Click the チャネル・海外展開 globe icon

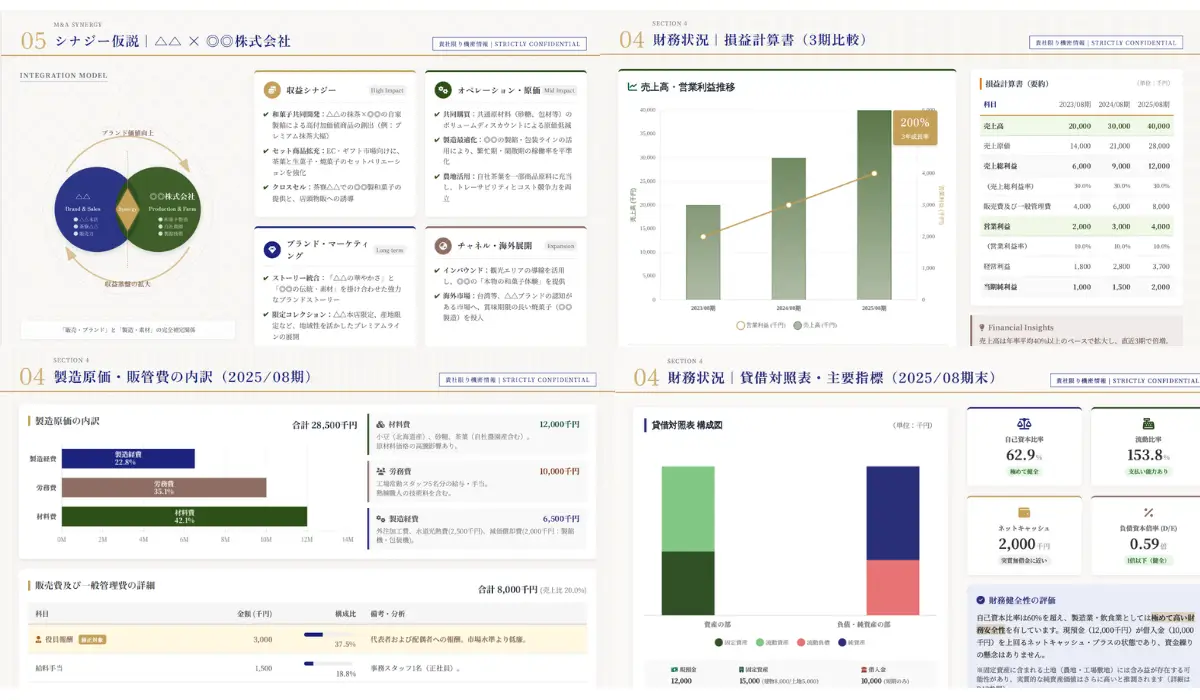(x=442, y=244)
